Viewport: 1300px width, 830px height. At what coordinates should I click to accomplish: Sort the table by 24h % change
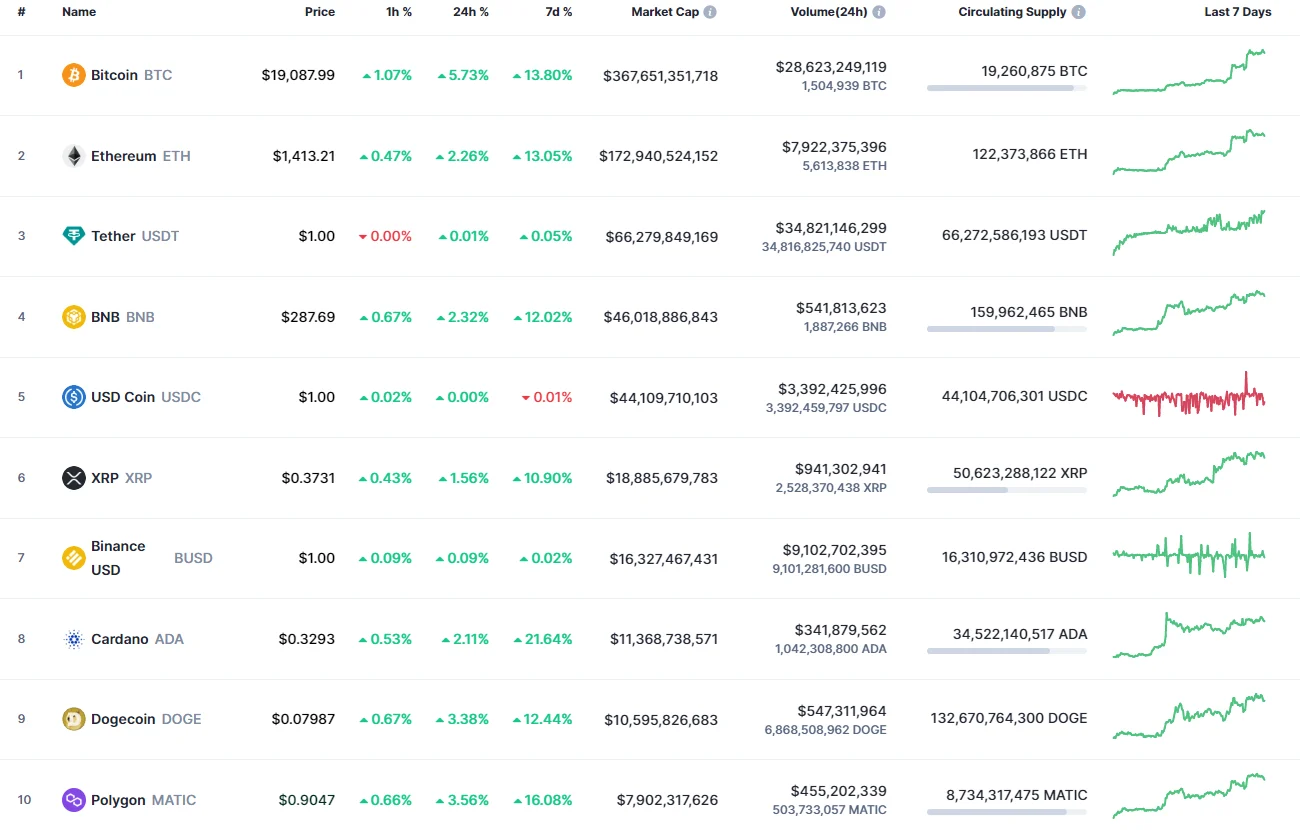pos(471,12)
